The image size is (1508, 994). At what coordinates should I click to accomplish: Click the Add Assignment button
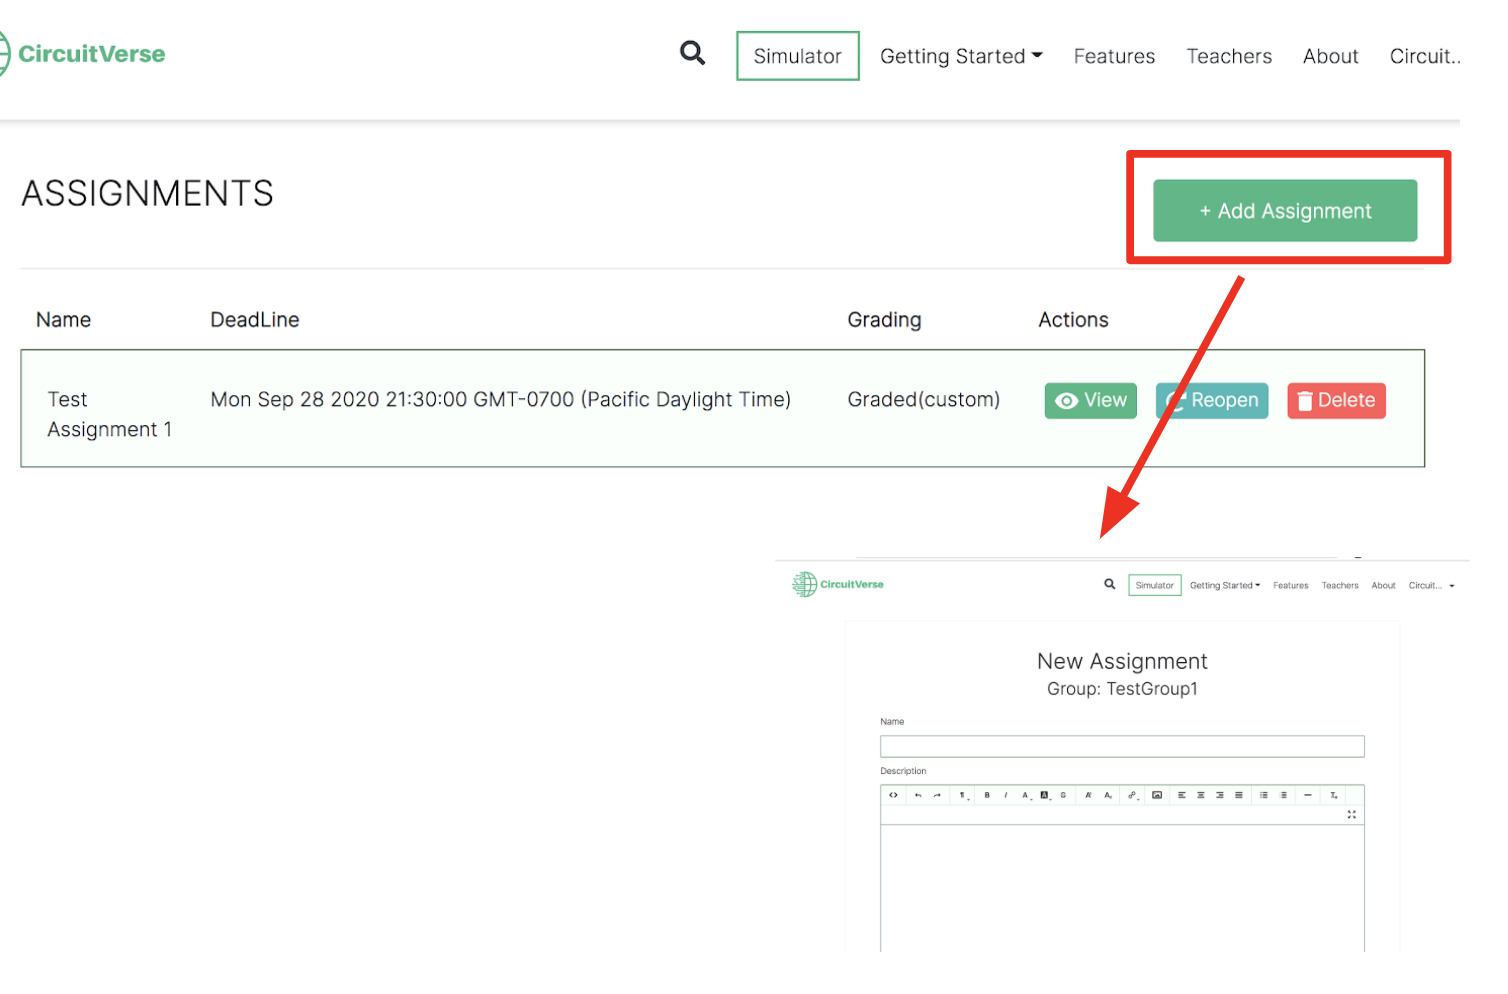point(1285,211)
